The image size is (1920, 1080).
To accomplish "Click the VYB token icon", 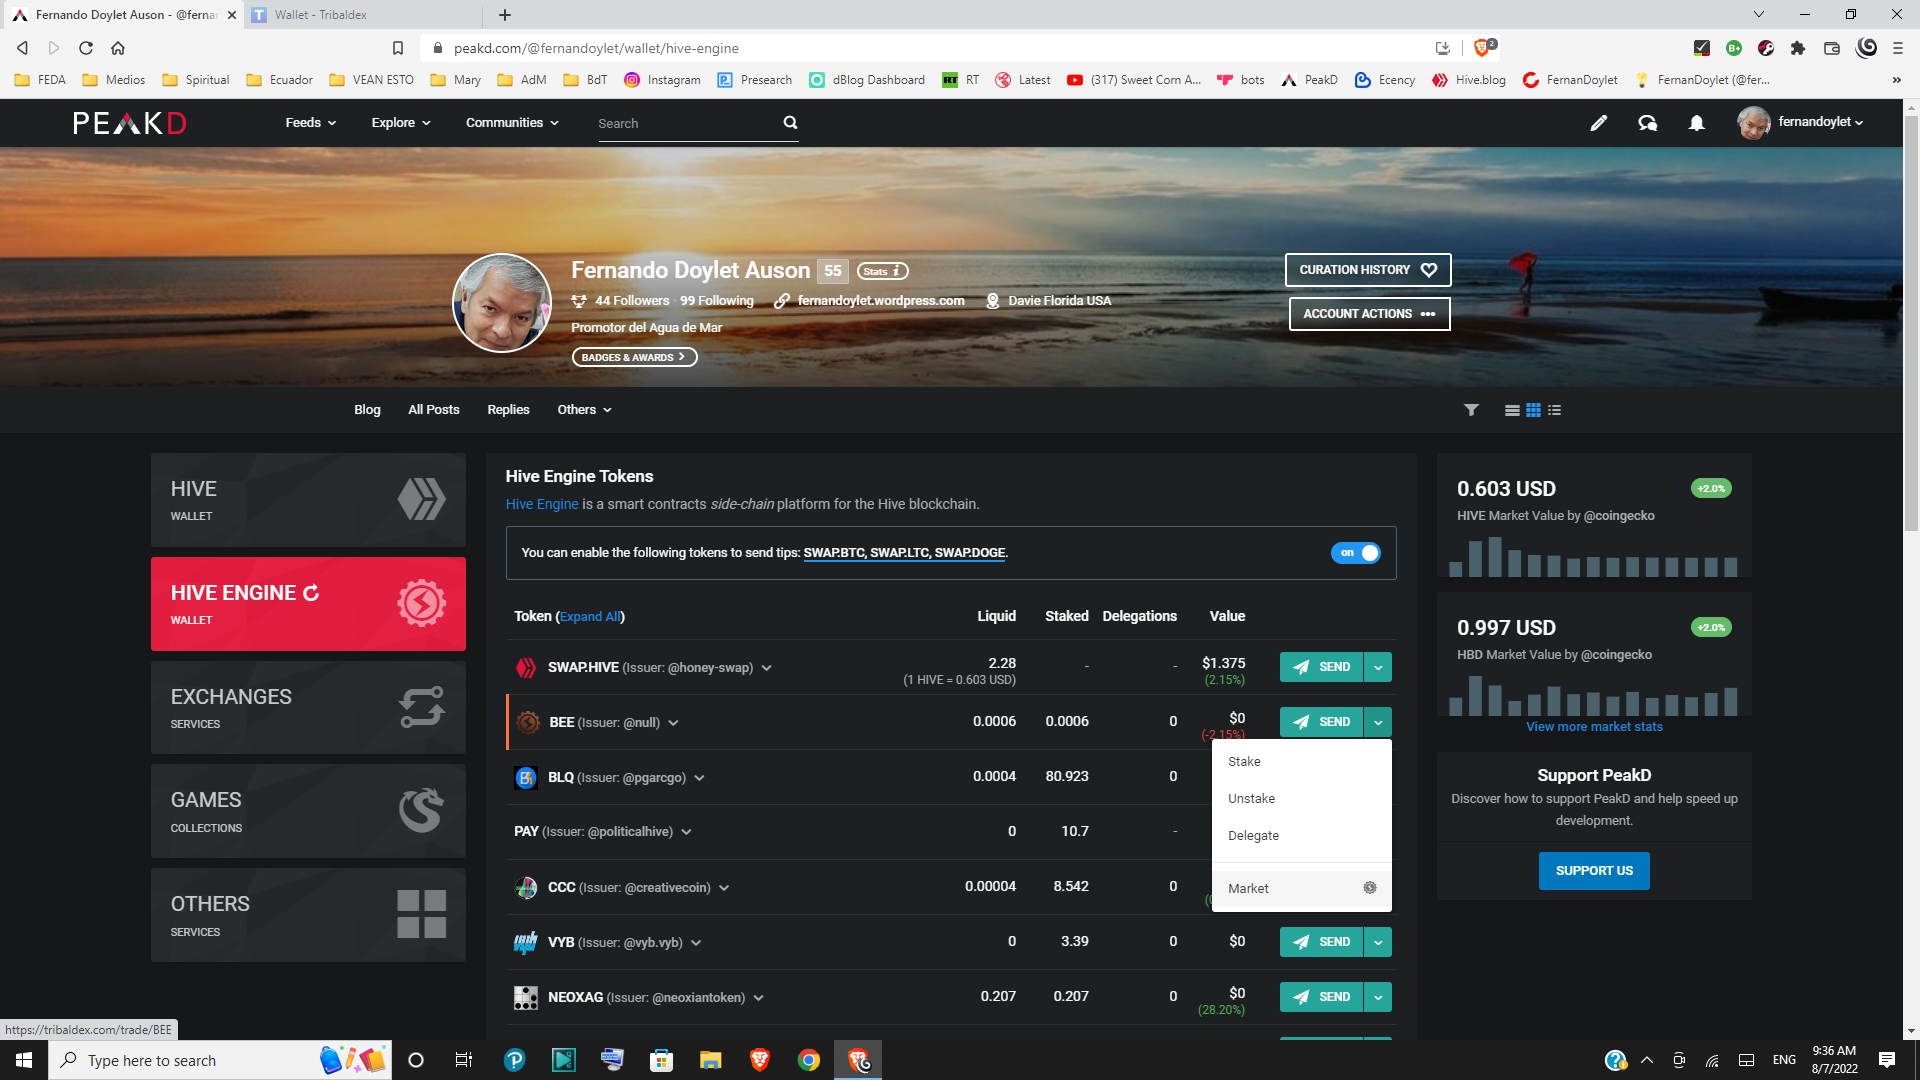I will click(x=526, y=943).
